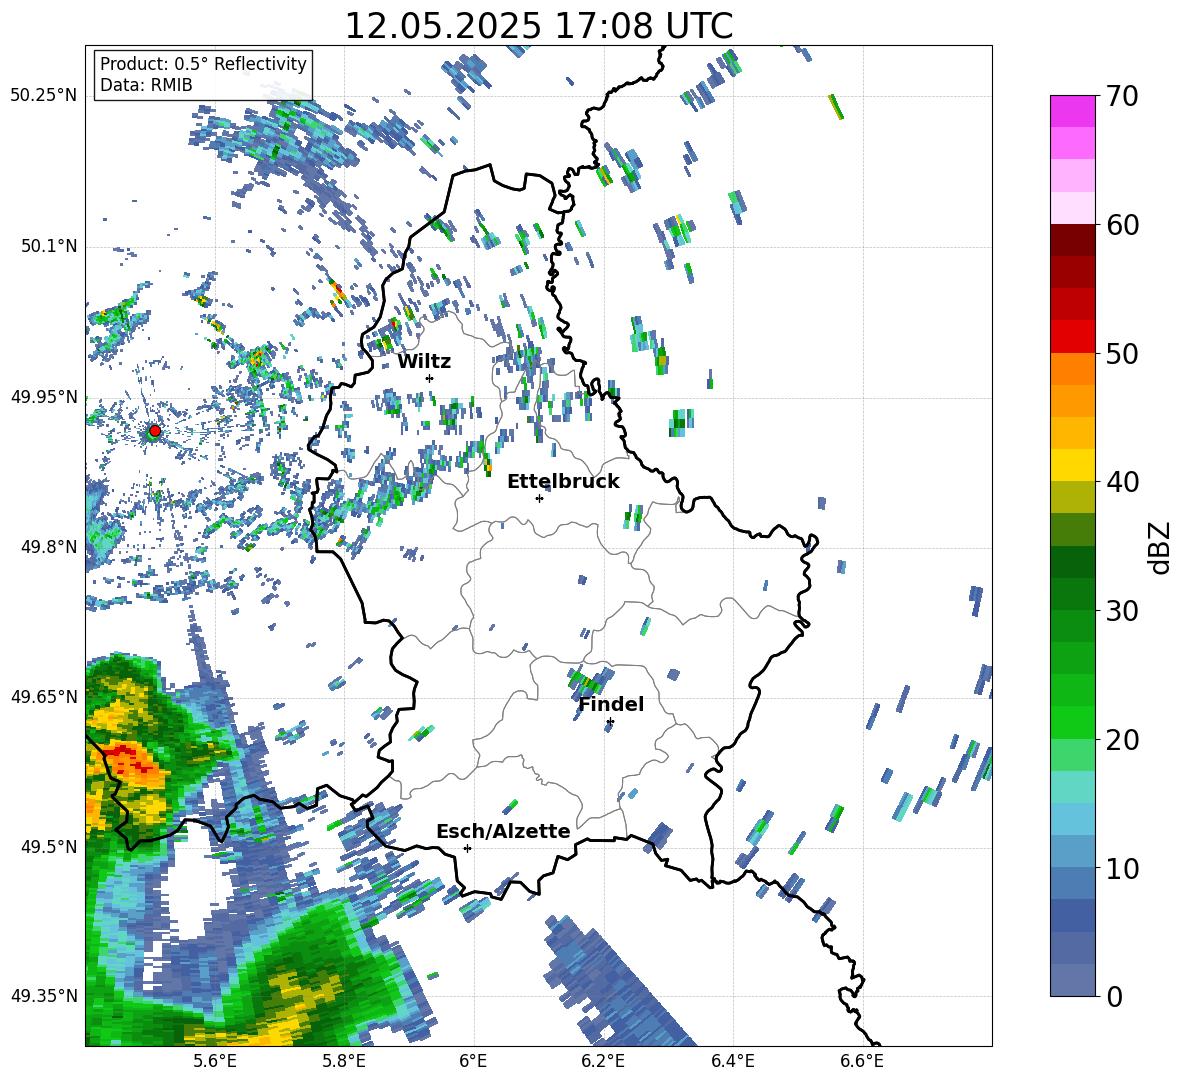Click the Esch/Alzette city label
1184x1081 pixels.
[503, 831]
